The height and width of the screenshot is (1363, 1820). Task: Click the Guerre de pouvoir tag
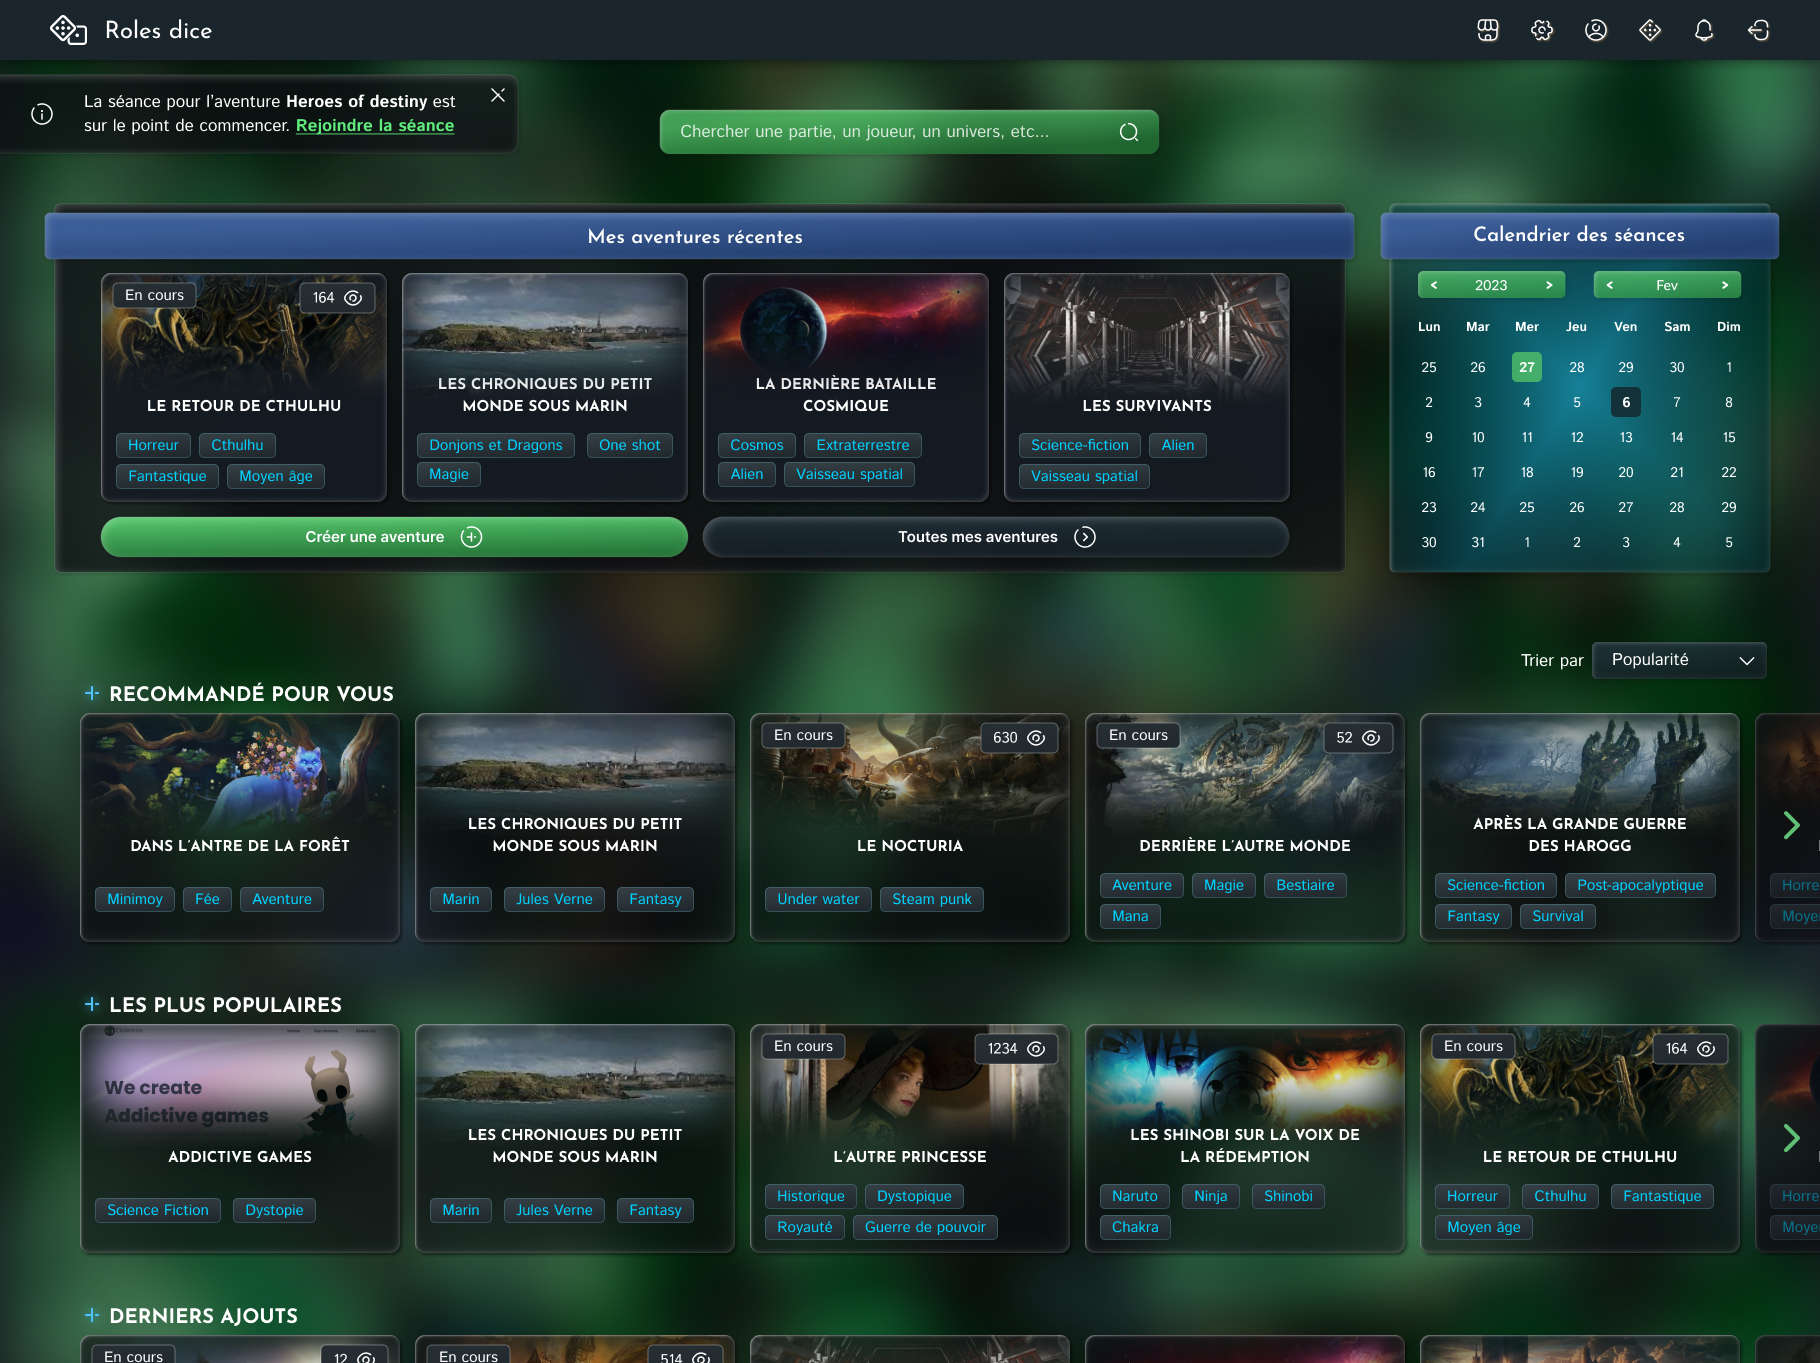click(x=925, y=1227)
